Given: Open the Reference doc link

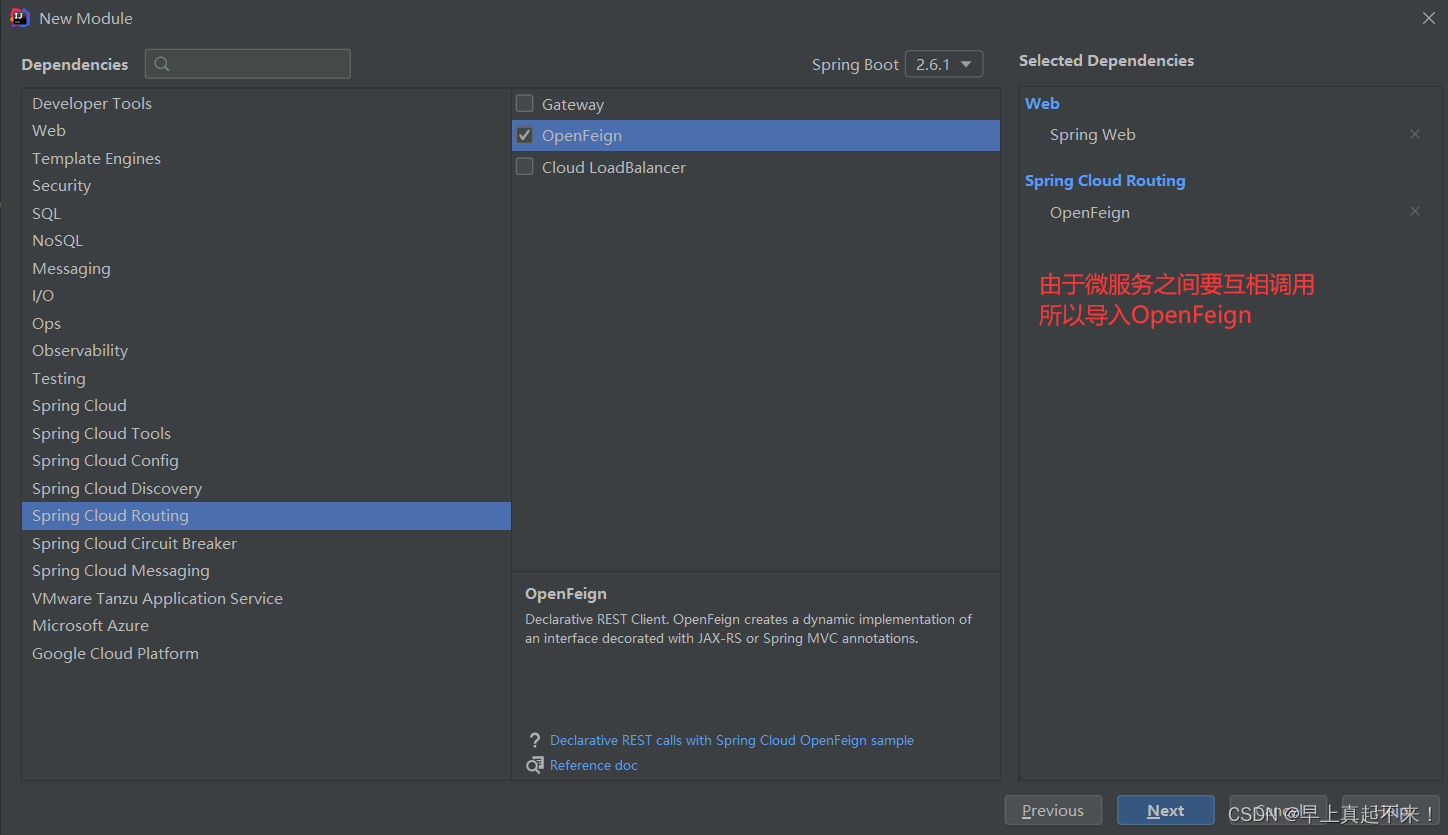Looking at the screenshot, I should pyautogui.click(x=594, y=765).
